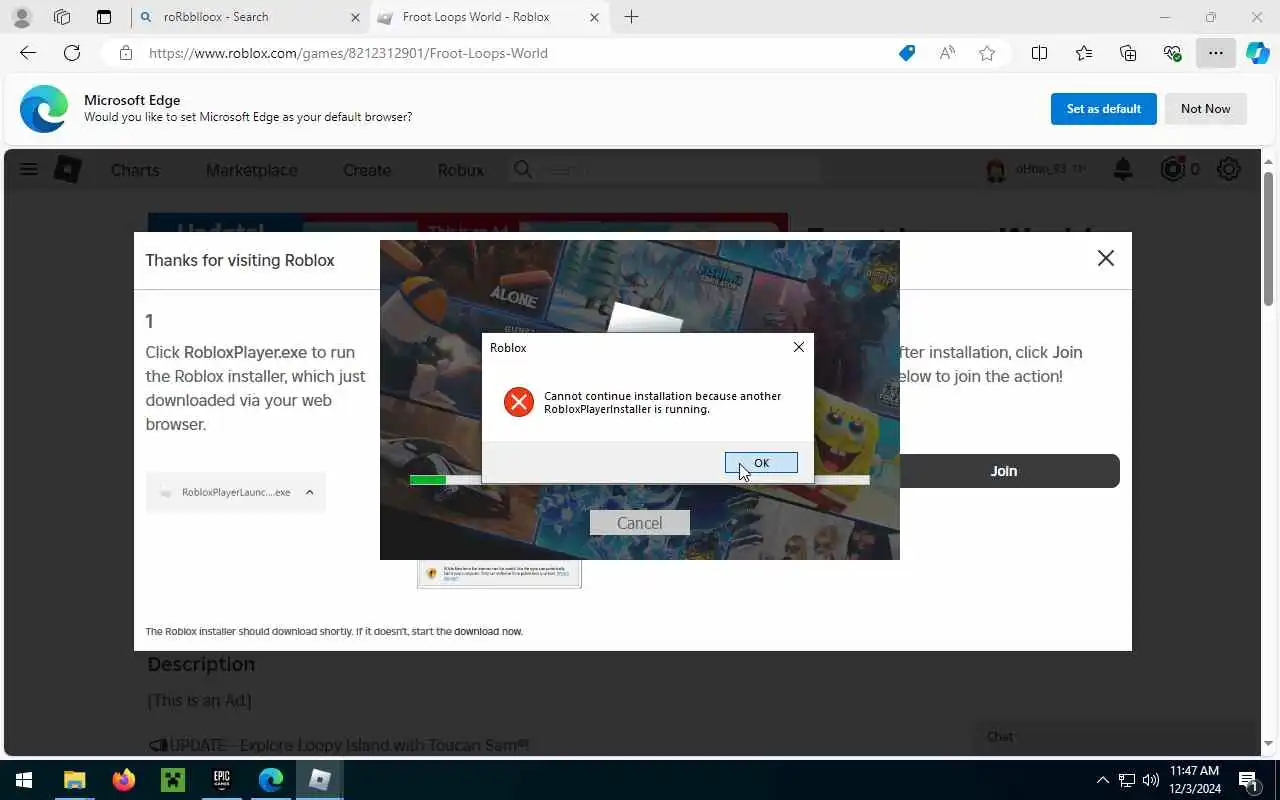Open a new browser tab
1280x800 pixels.
point(631,17)
